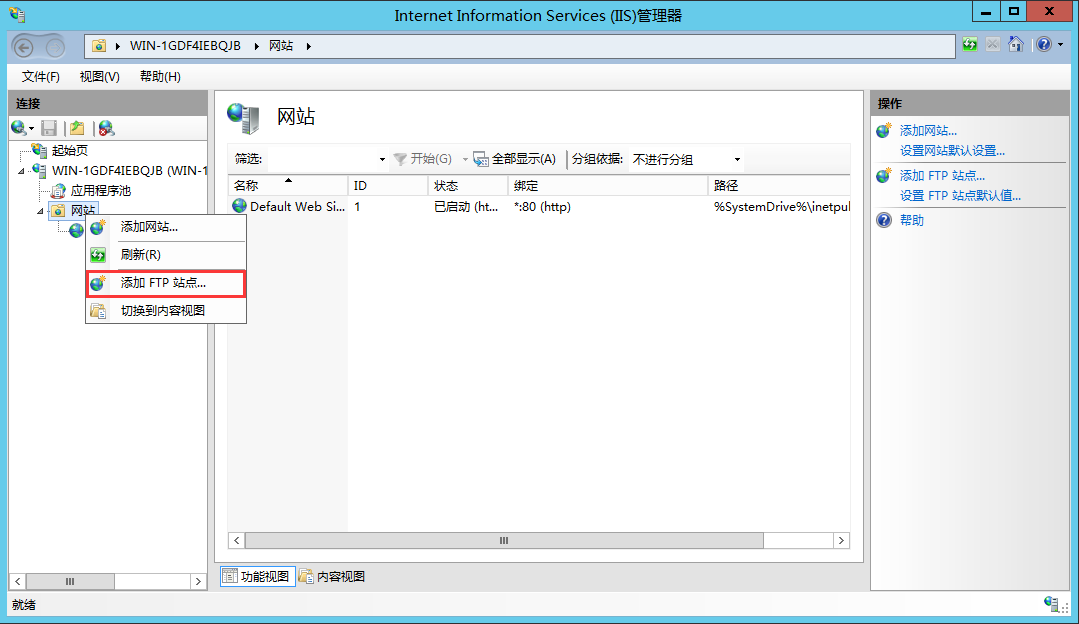Click 添加网站... link in actions pane
The image size is (1079, 624).
click(928, 131)
